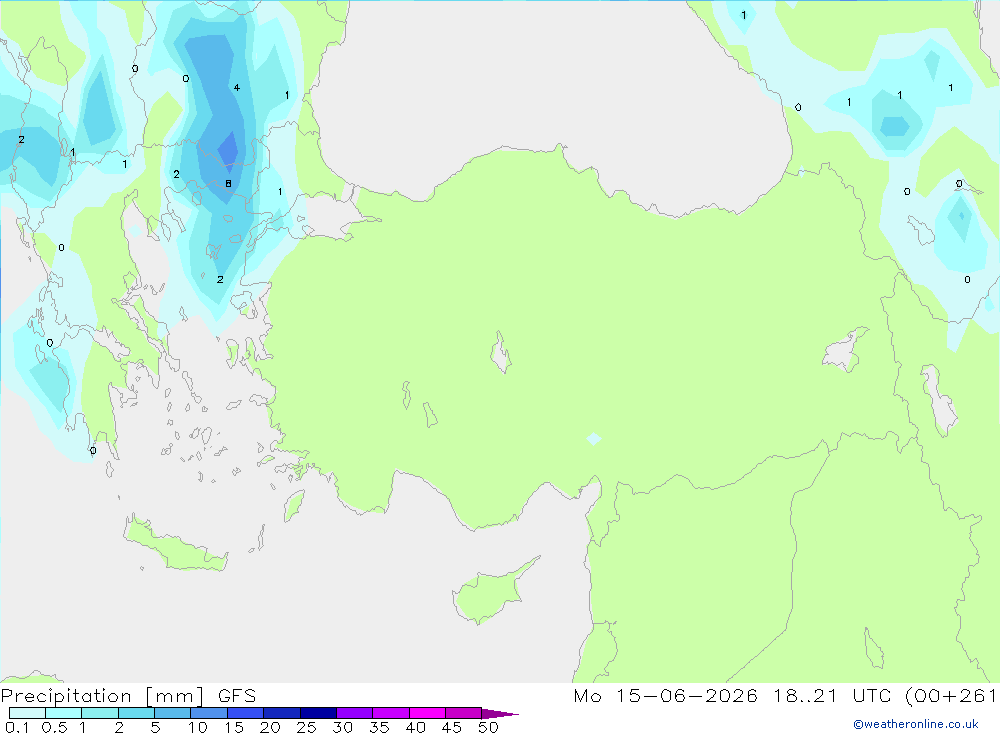
Task: Click the 'GFS' model label
Action: [x=237, y=696]
